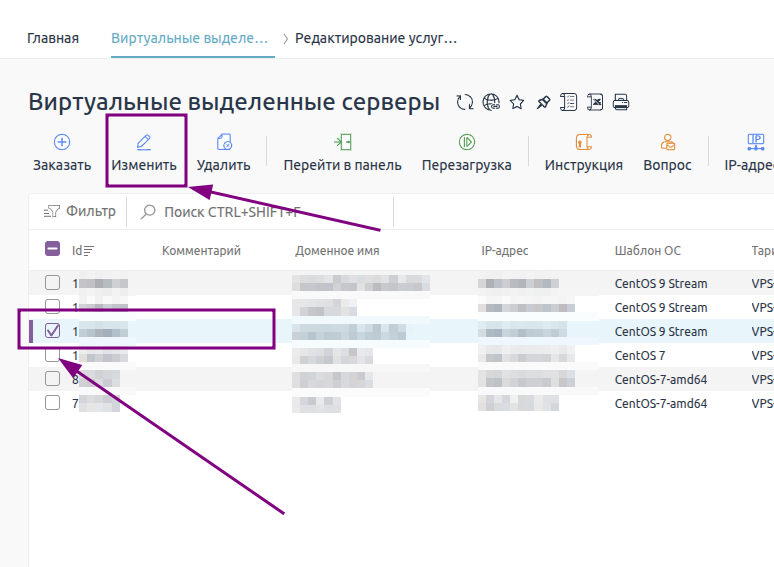Add page to favorites star icon
774x567 pixels.
(517, 102)
